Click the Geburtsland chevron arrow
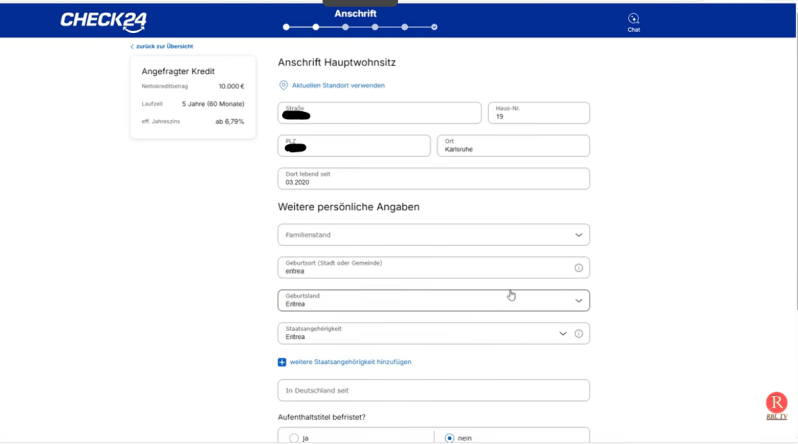This screenshot has height=444, width=798. [x=579, y=301]
